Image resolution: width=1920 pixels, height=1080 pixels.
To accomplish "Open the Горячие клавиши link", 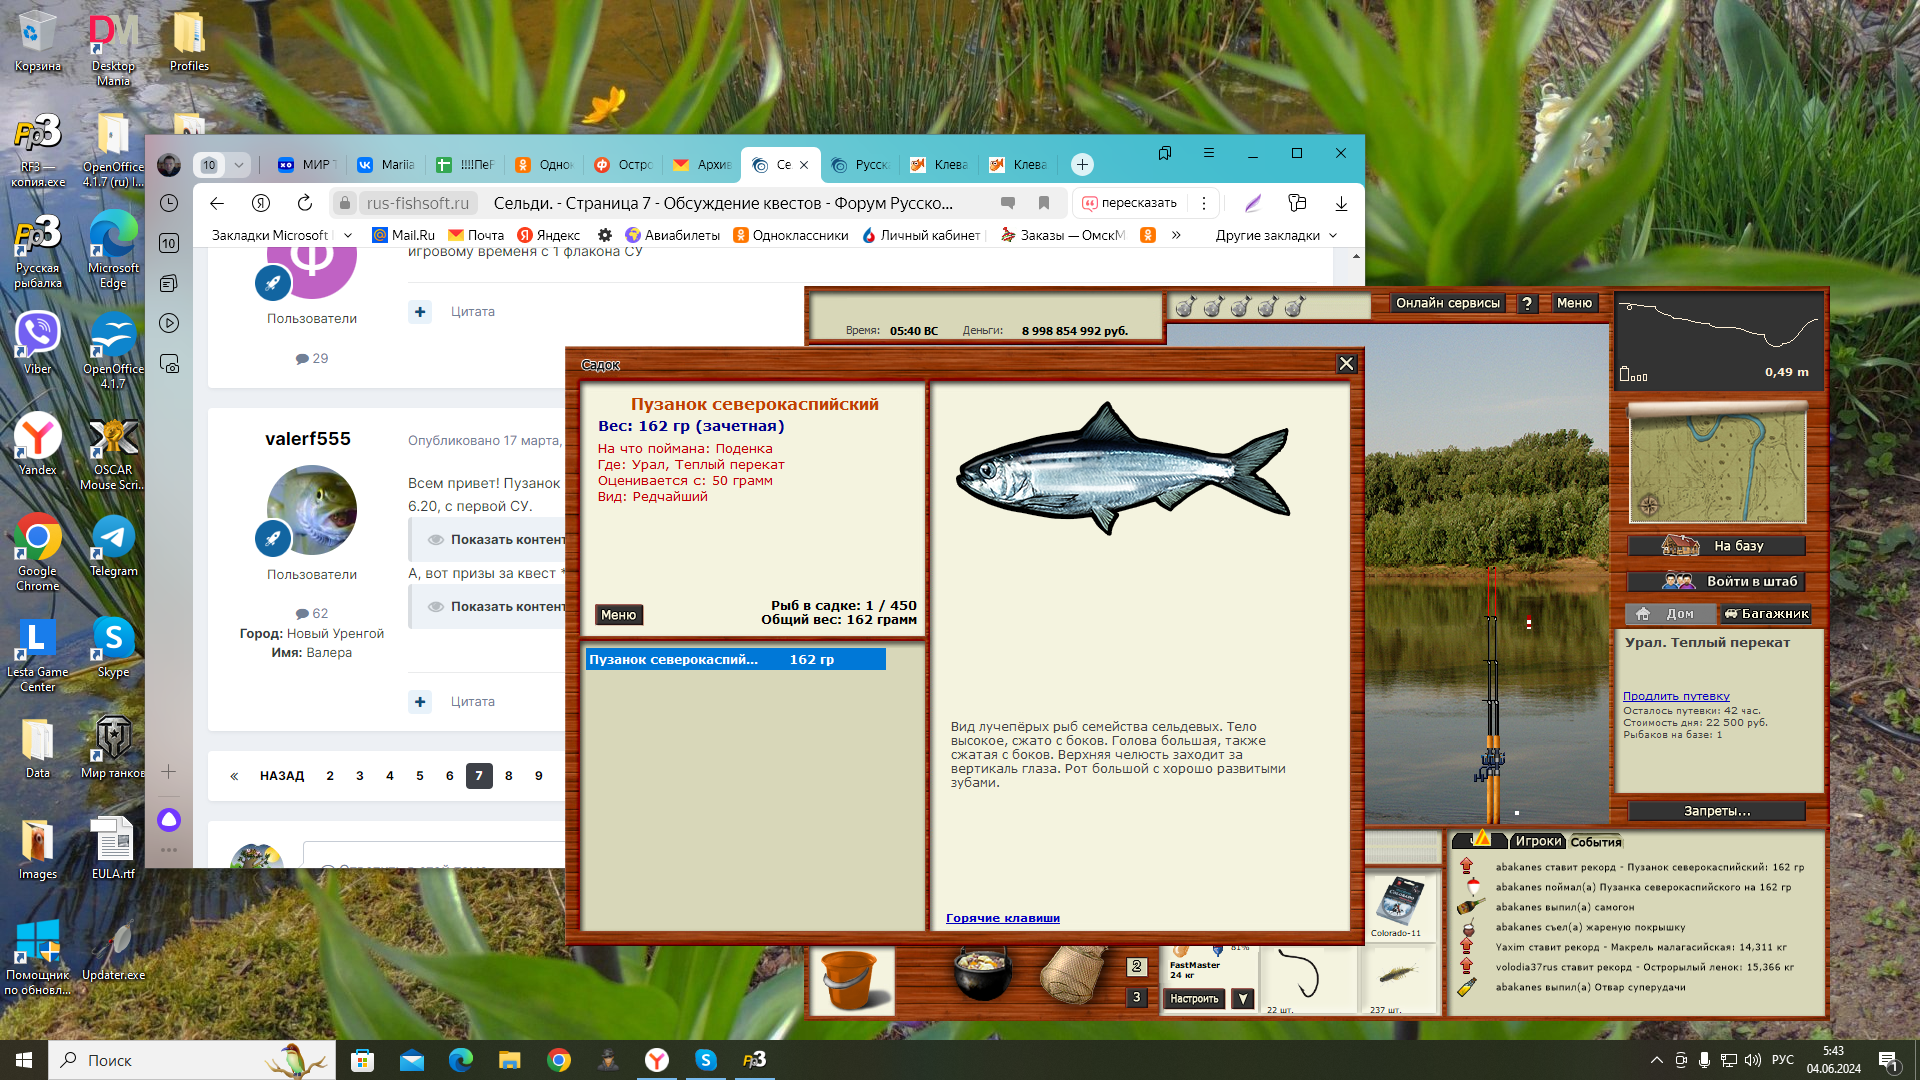I will (x=1002, y=918).
